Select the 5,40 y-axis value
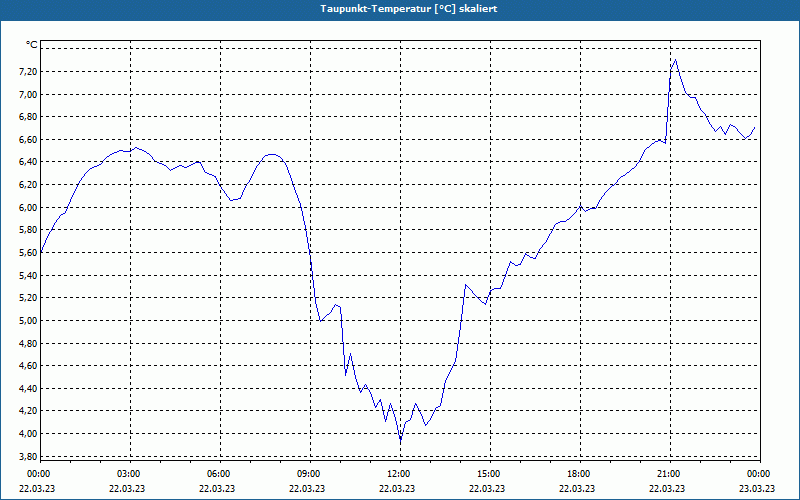The image size is (800, 500). click(x=28, y=276)
